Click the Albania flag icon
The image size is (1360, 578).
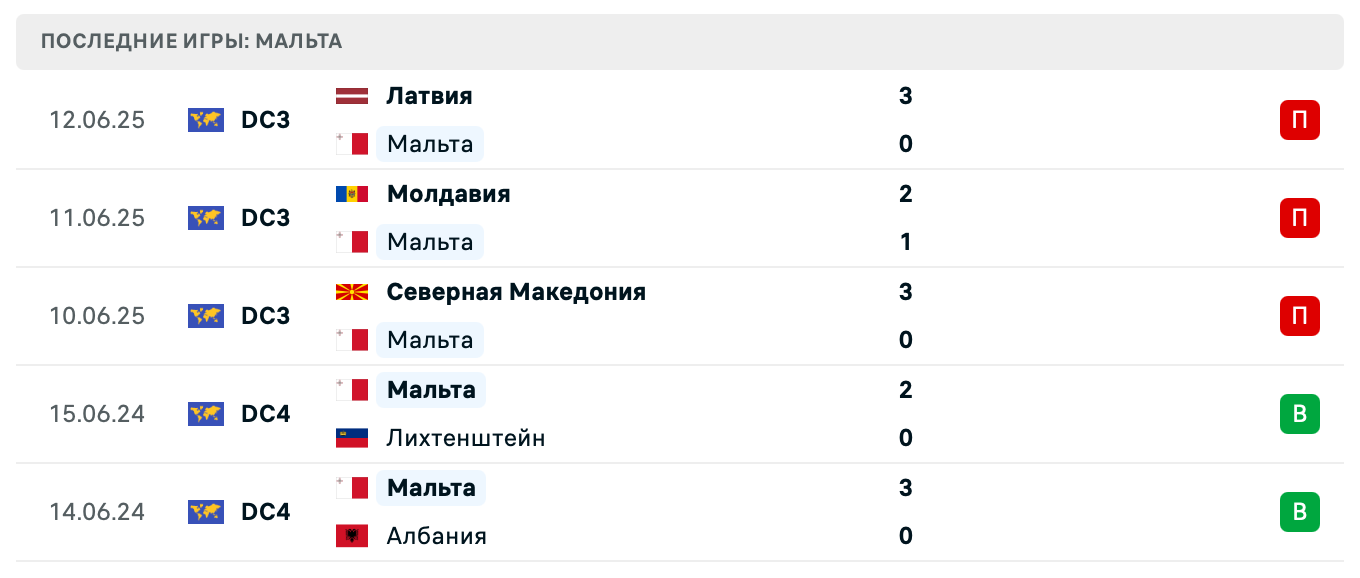pyautogui.click(x=352, y=536)
